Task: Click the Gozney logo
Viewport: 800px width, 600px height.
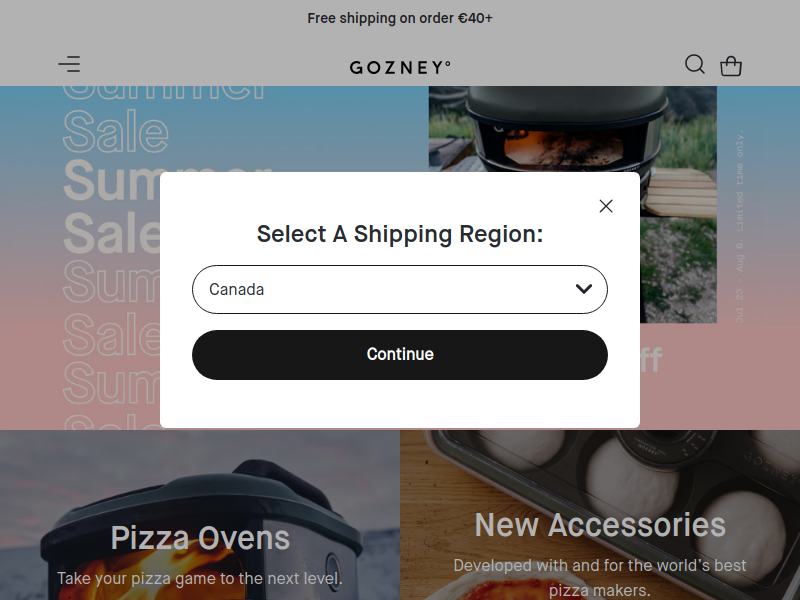Action: coord(400,67)
